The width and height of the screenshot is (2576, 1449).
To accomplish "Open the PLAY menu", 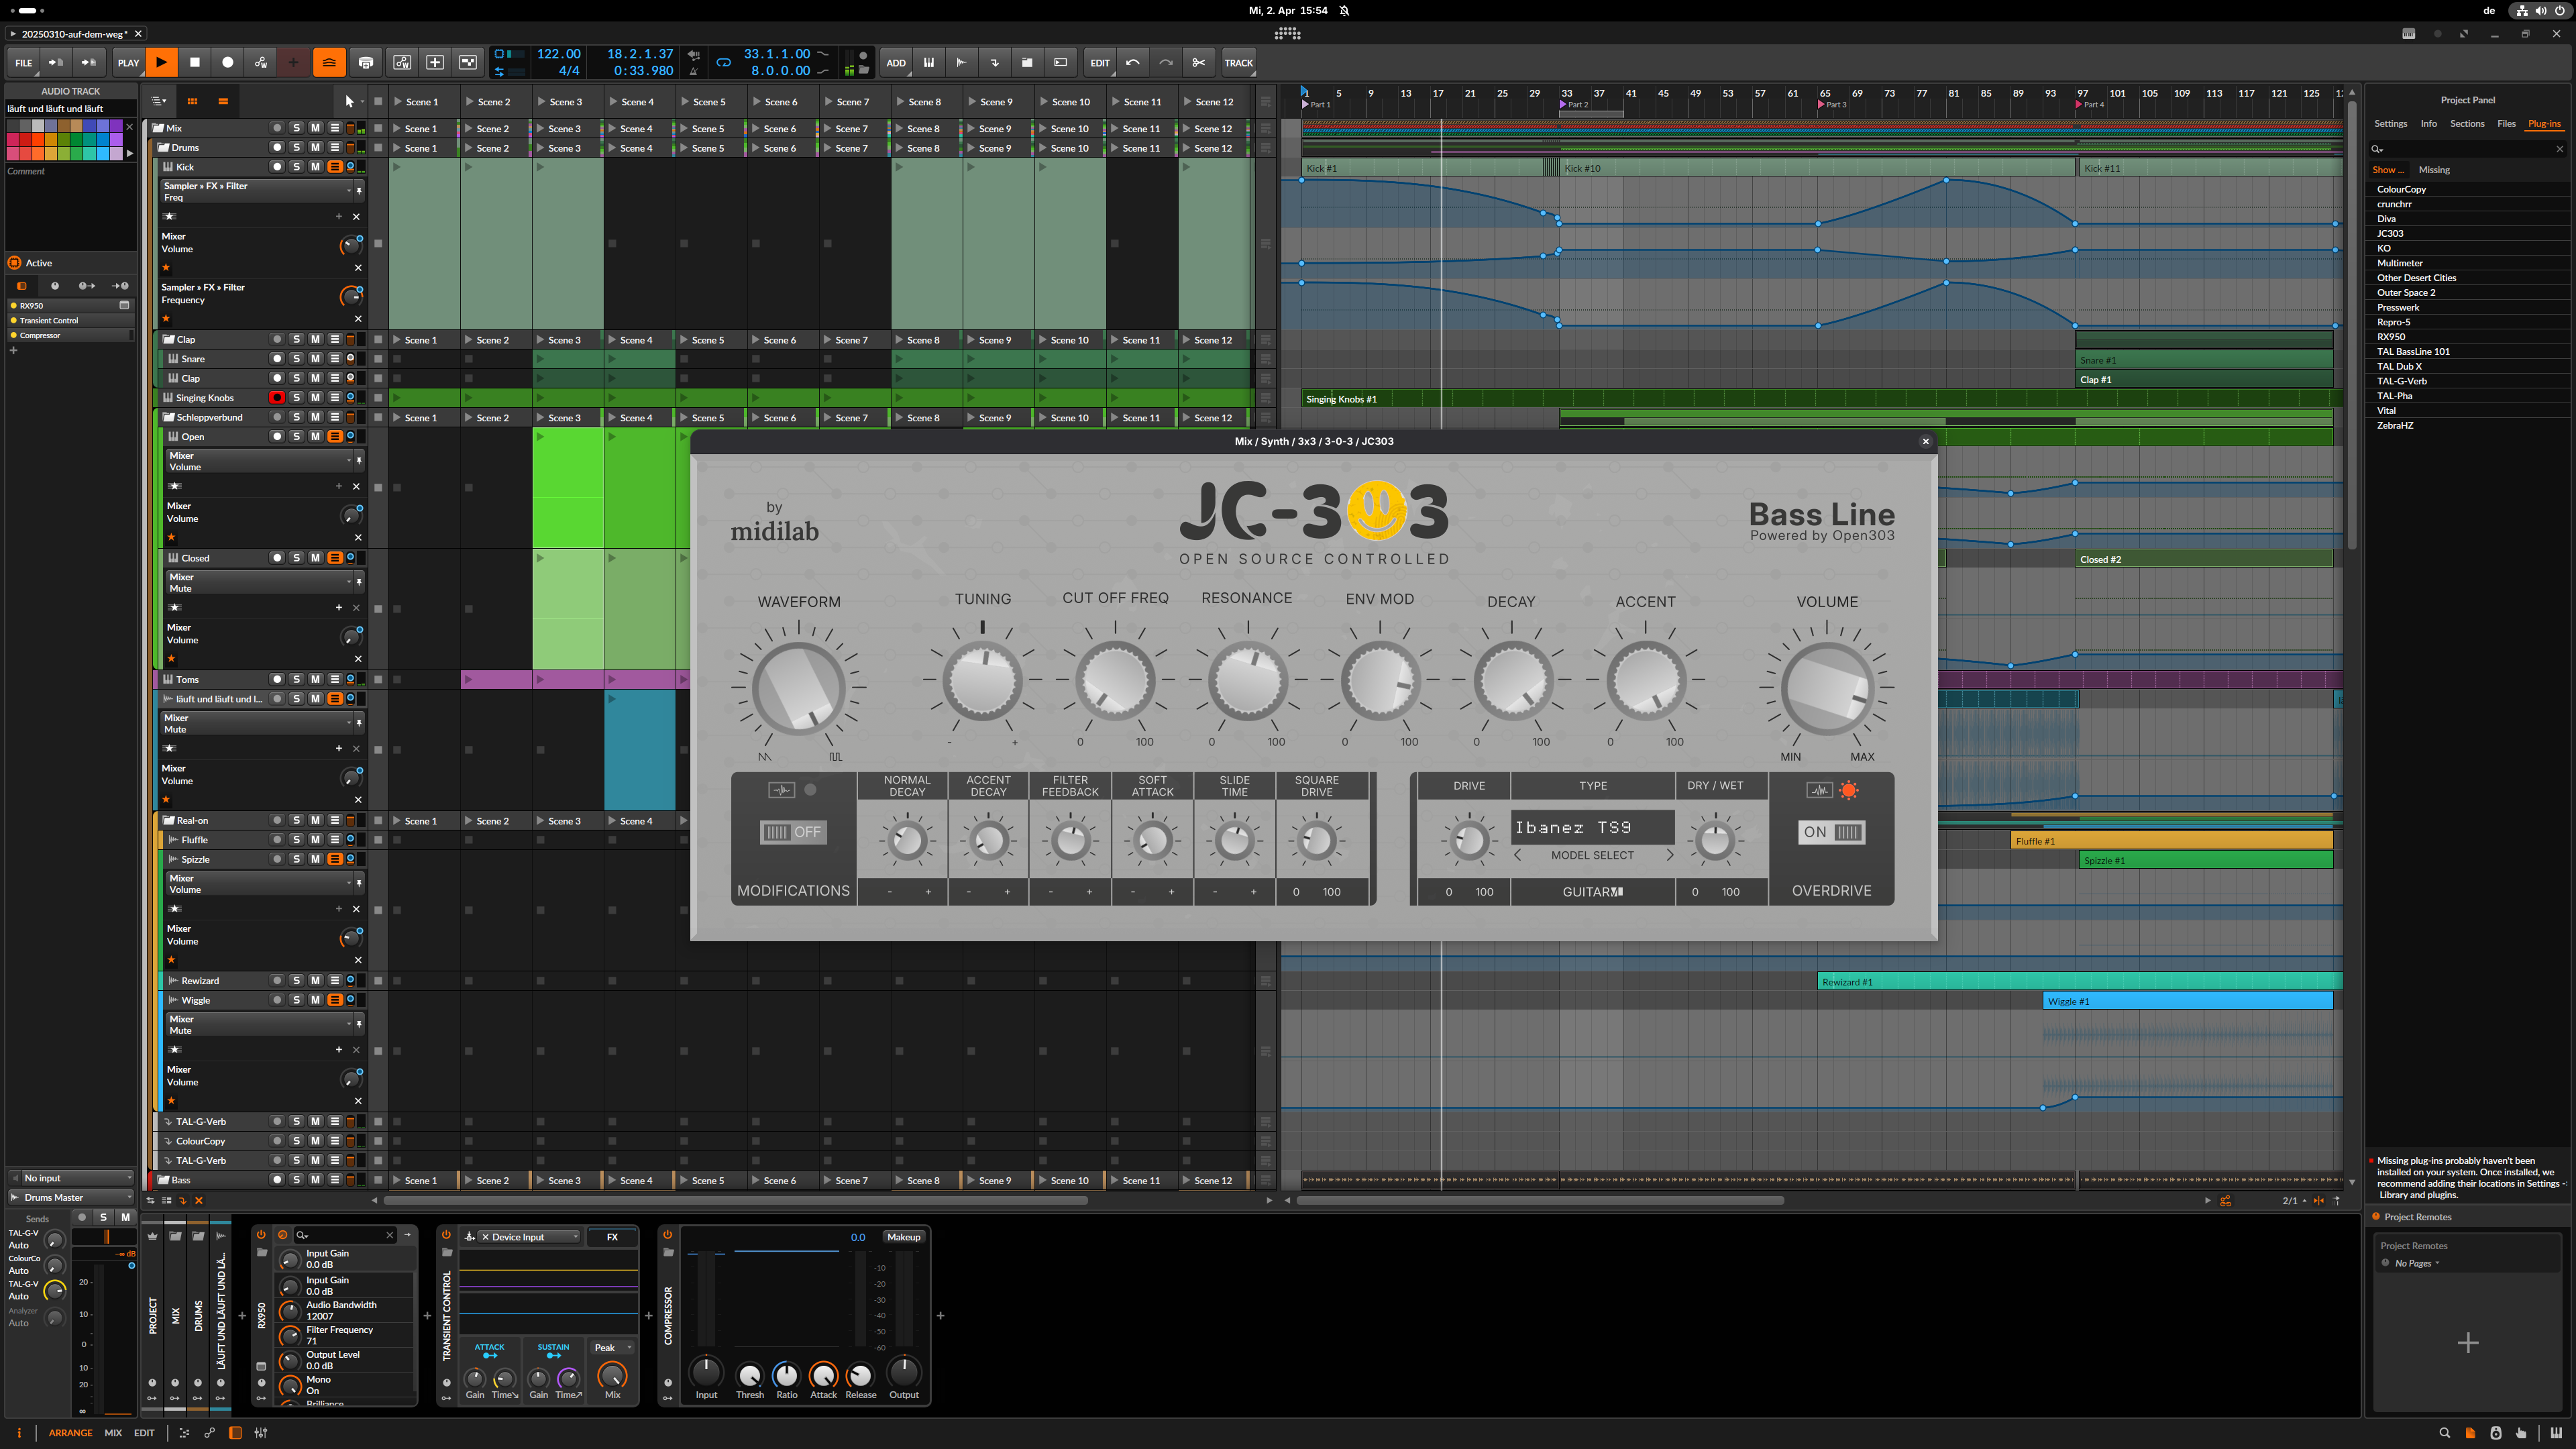I will coord(128,62).
